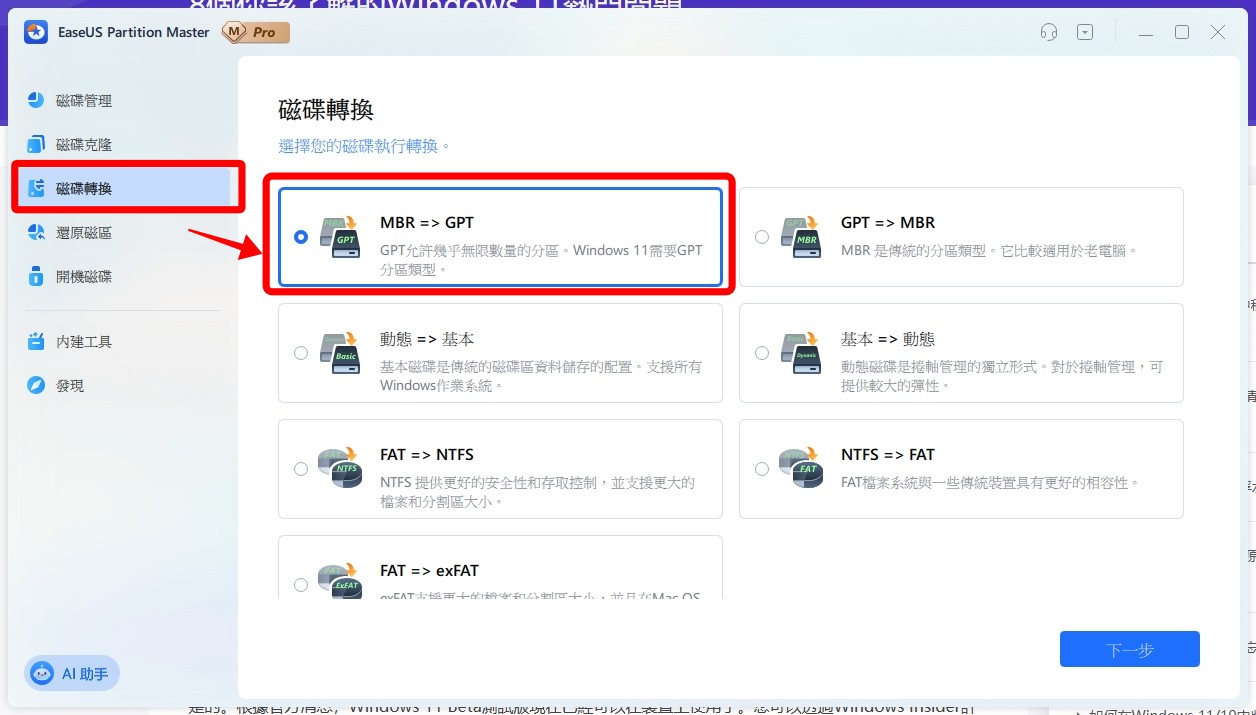The image size is (1256, 715).
Task: Click the 基本 to 動態 disk icon
Action: (x=800, y=353)
